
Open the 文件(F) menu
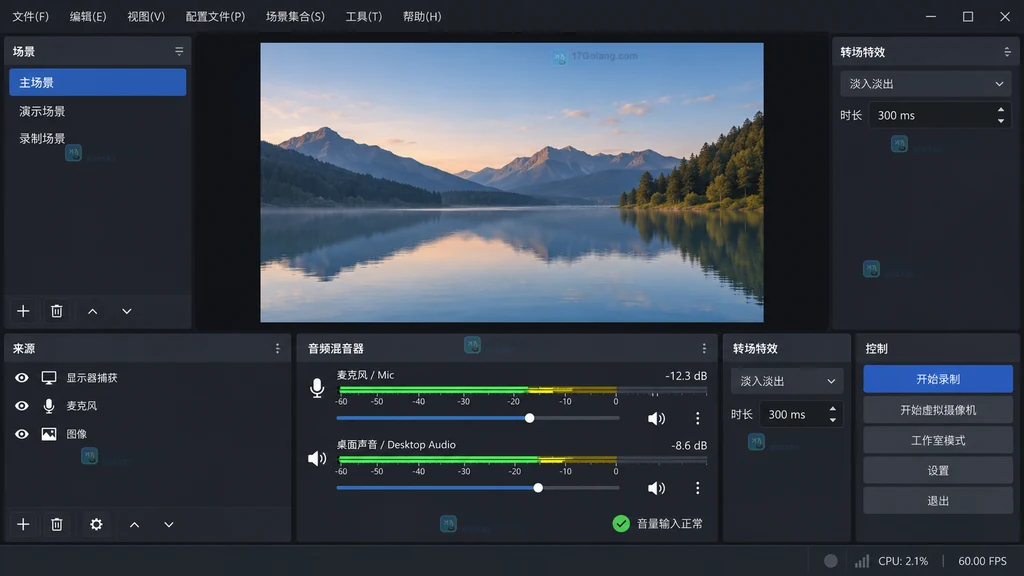(x=31, y=16)
